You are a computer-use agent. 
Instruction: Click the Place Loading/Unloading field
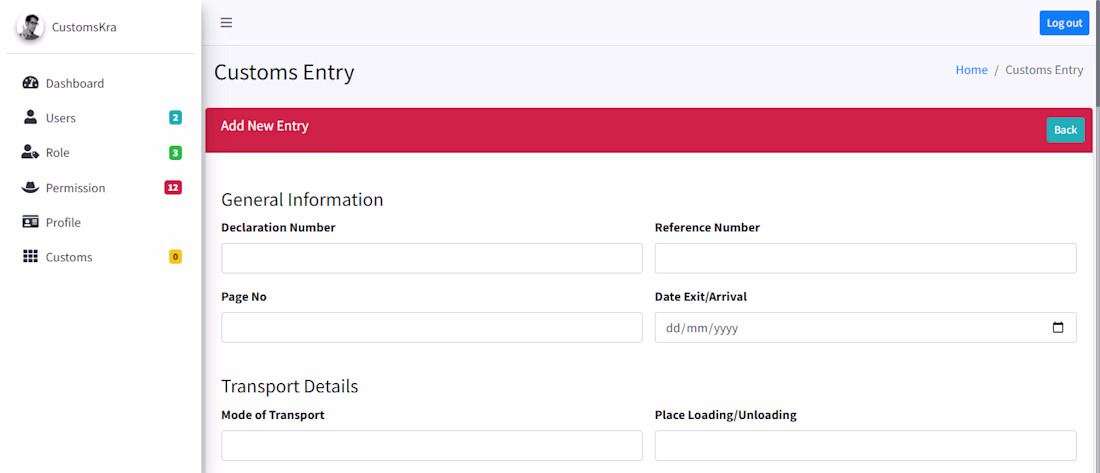865,446
